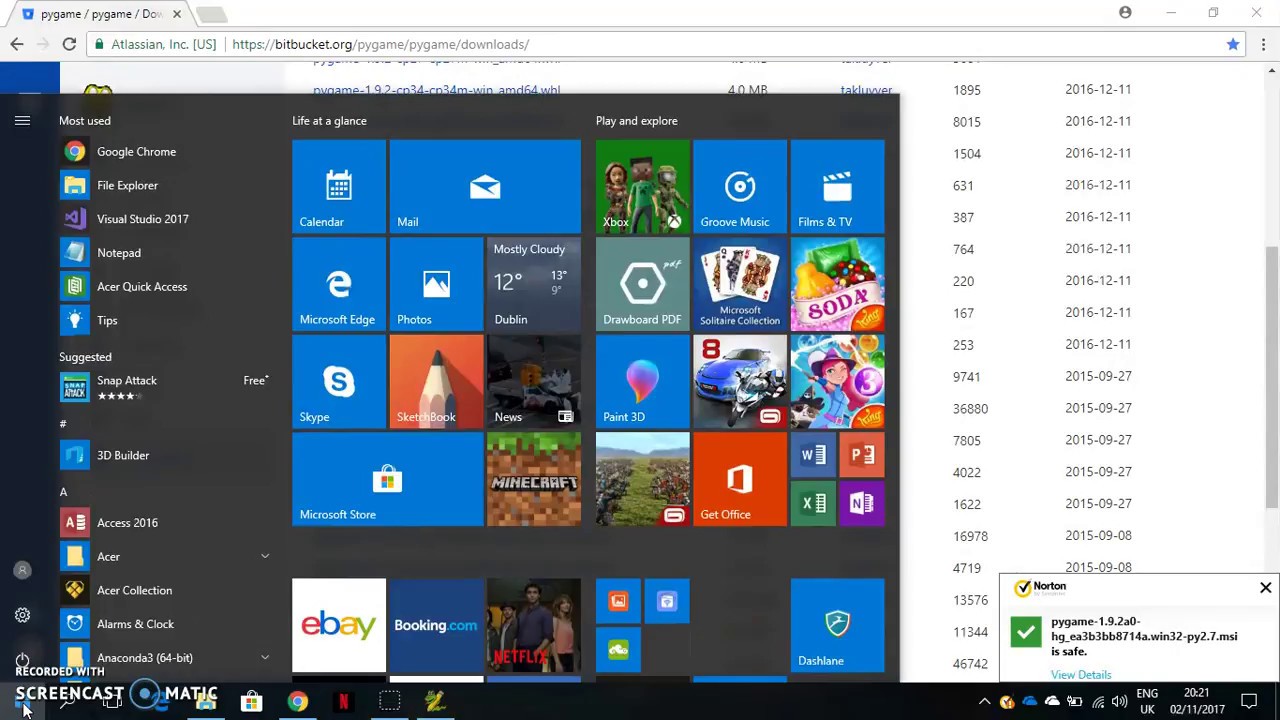Open the Netflix tile
The width and height of the screenshot is (1280, 720).
(x=534, y=625)
